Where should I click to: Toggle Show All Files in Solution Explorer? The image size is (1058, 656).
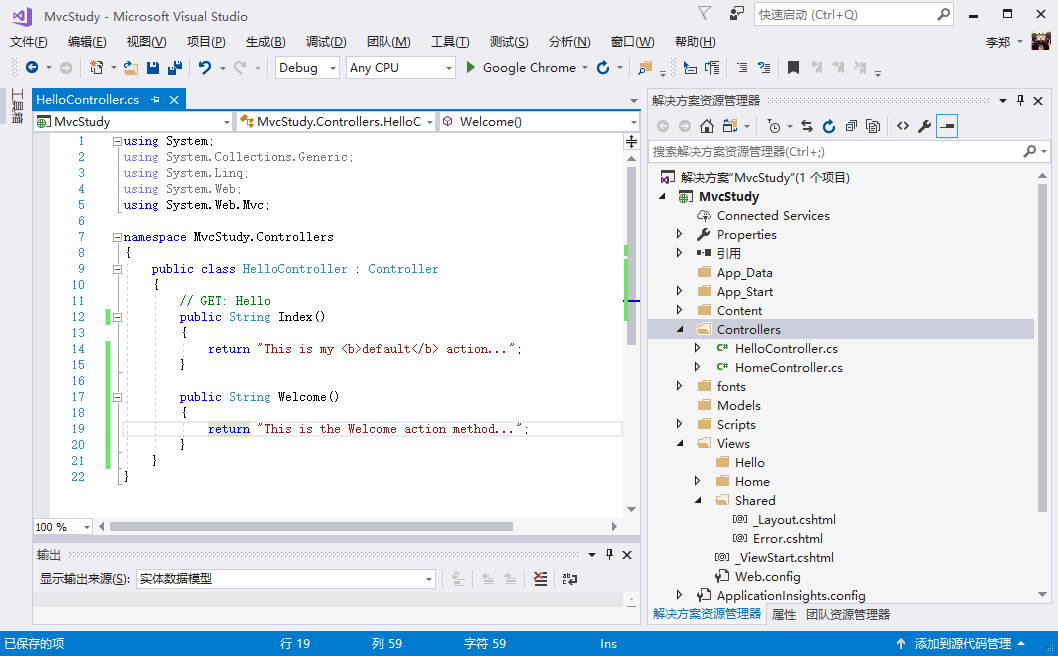pos(873,126)
